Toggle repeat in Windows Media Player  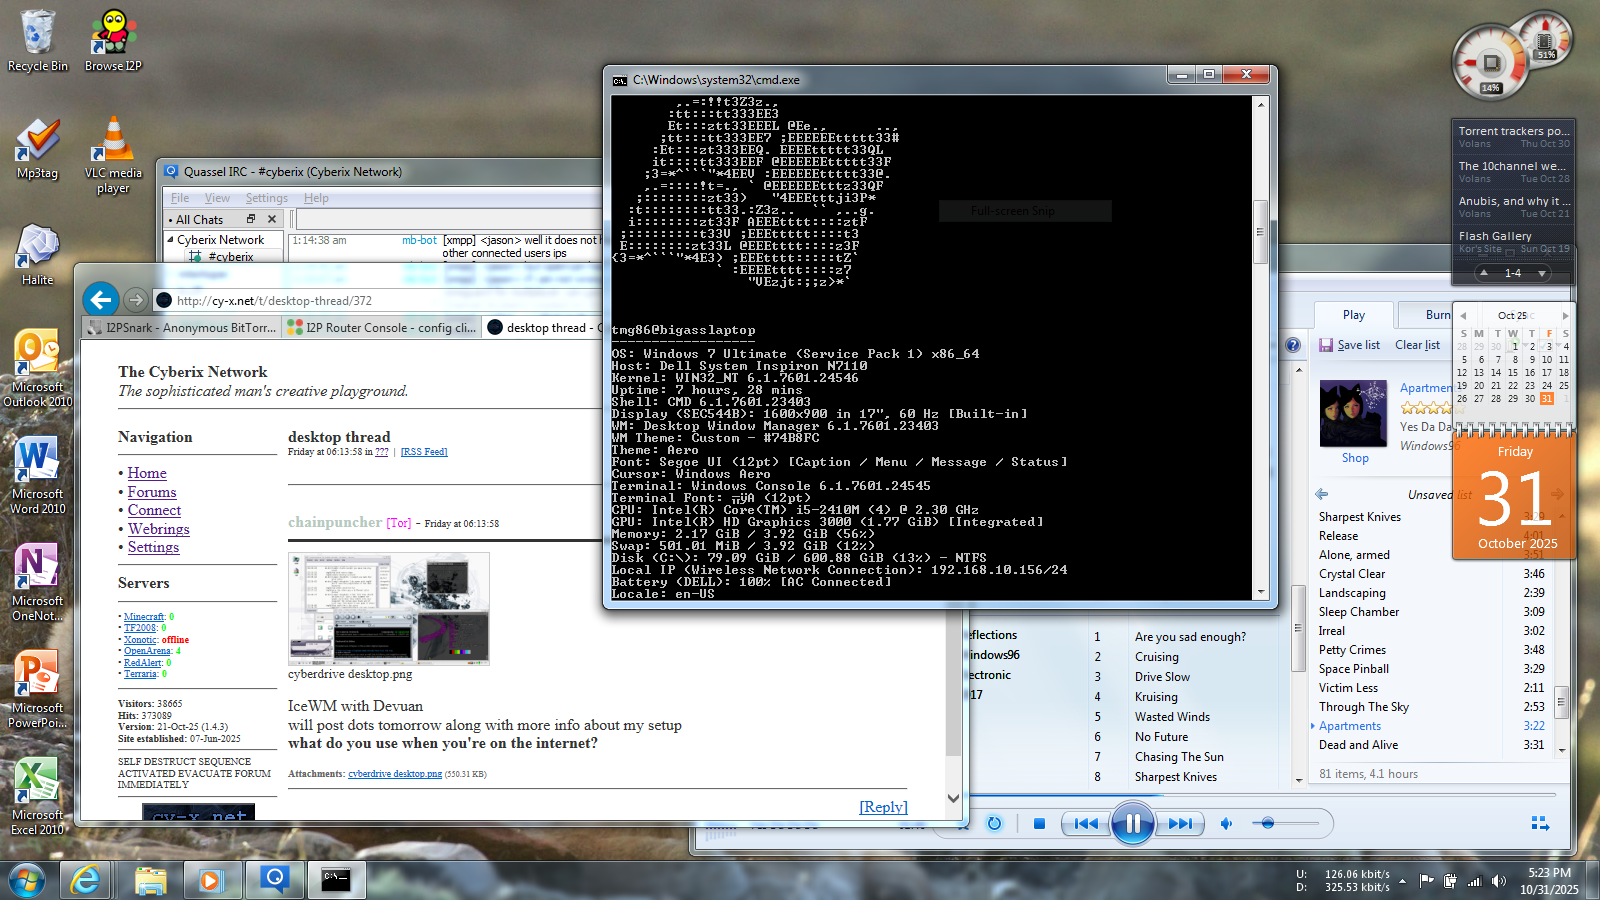994,824
